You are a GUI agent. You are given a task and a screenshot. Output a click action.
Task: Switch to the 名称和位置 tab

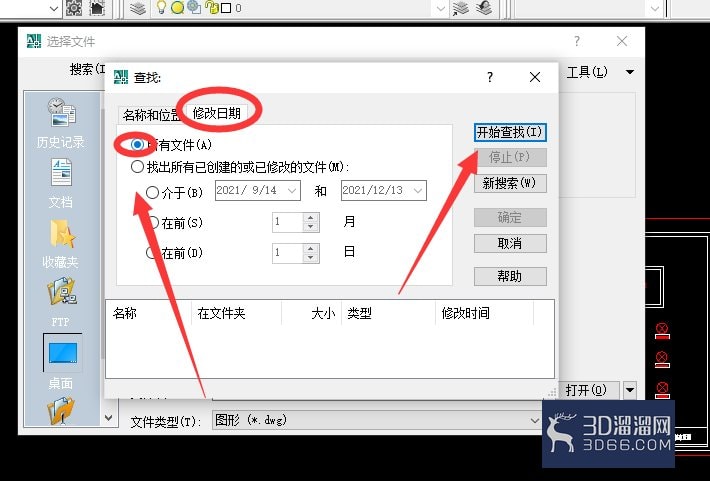(x=151, y=115)
